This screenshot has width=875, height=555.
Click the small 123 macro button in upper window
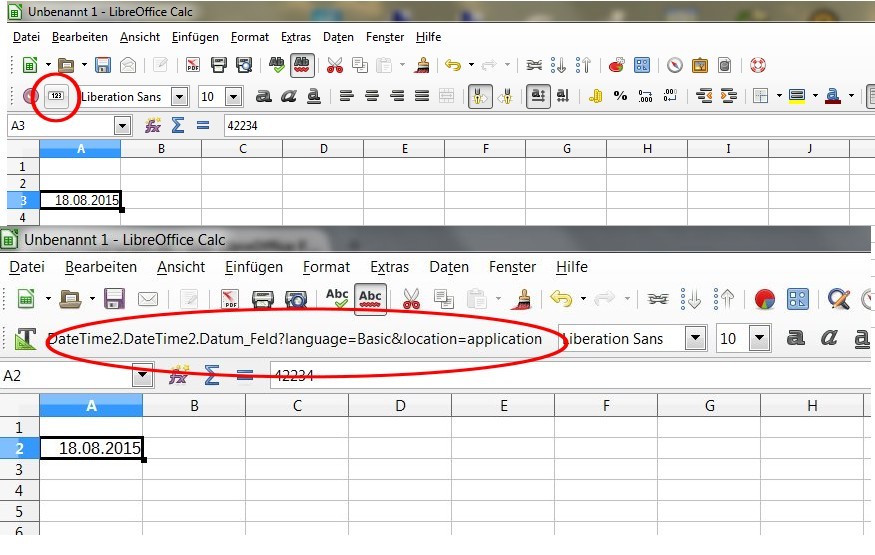(56, 96)
